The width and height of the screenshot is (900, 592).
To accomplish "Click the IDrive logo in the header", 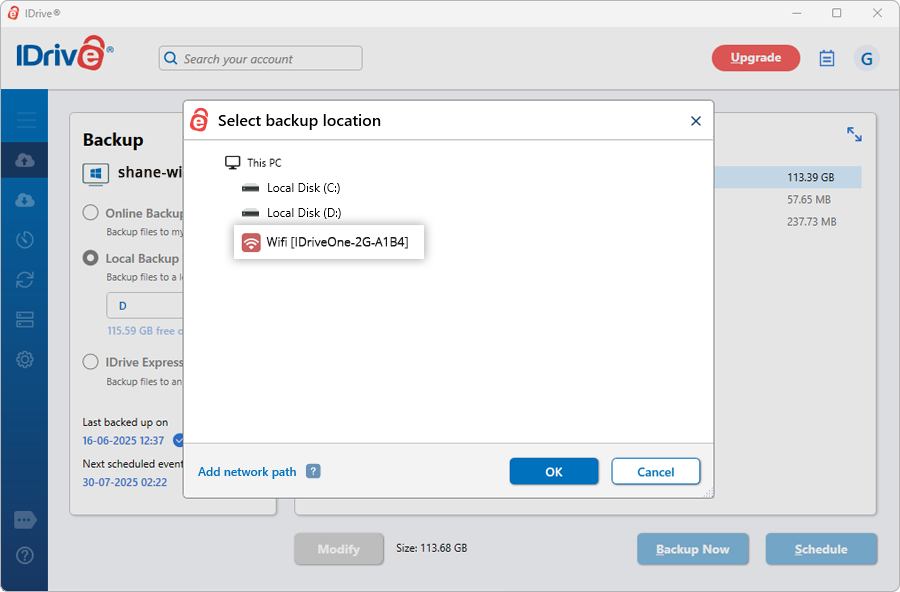I will [64, 53].
